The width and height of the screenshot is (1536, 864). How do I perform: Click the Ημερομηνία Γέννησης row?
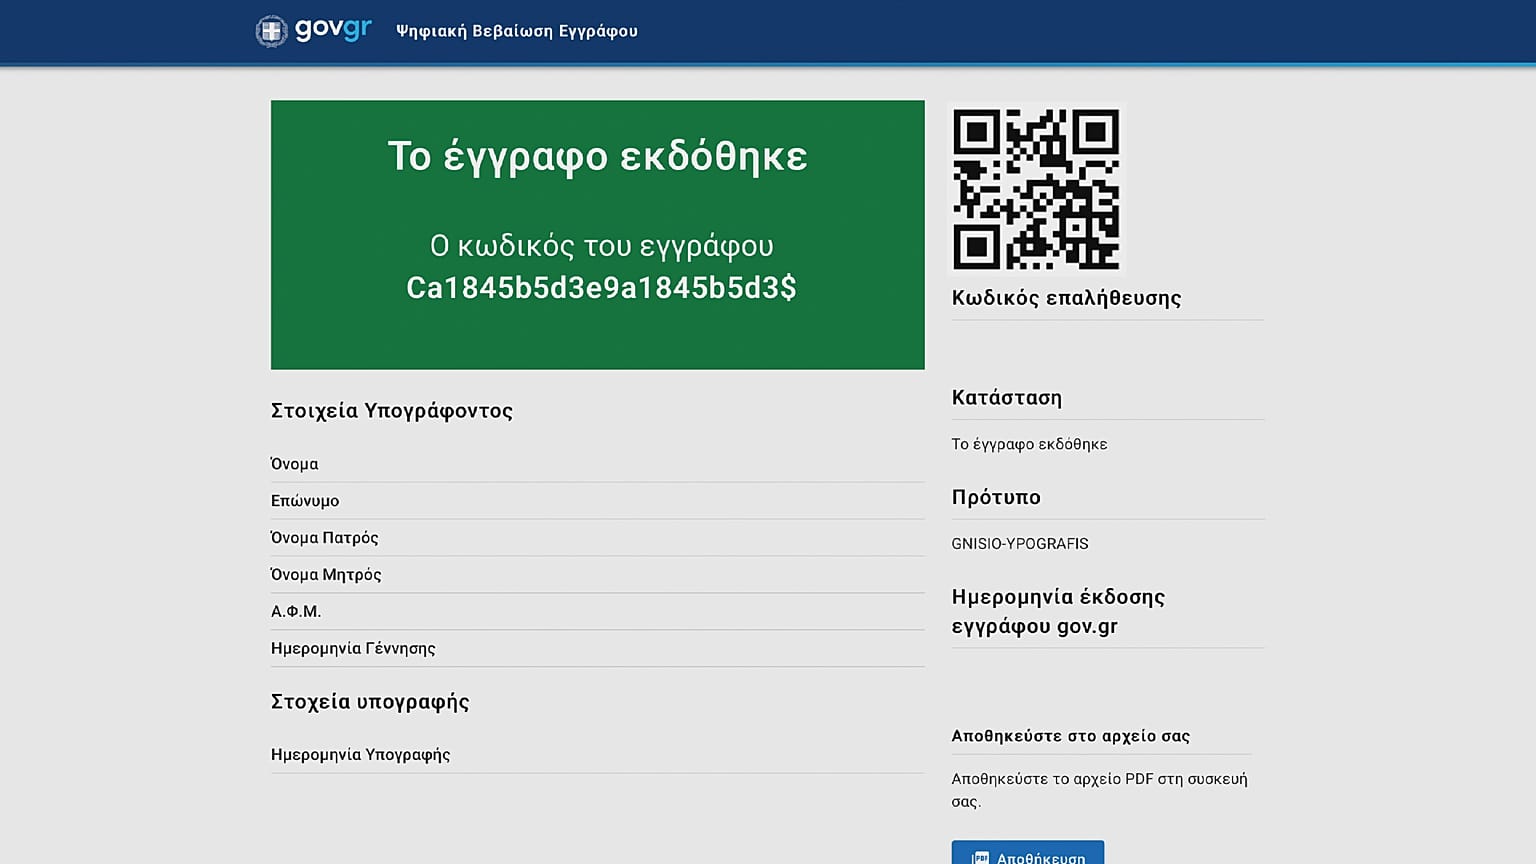tap(598, 649)
